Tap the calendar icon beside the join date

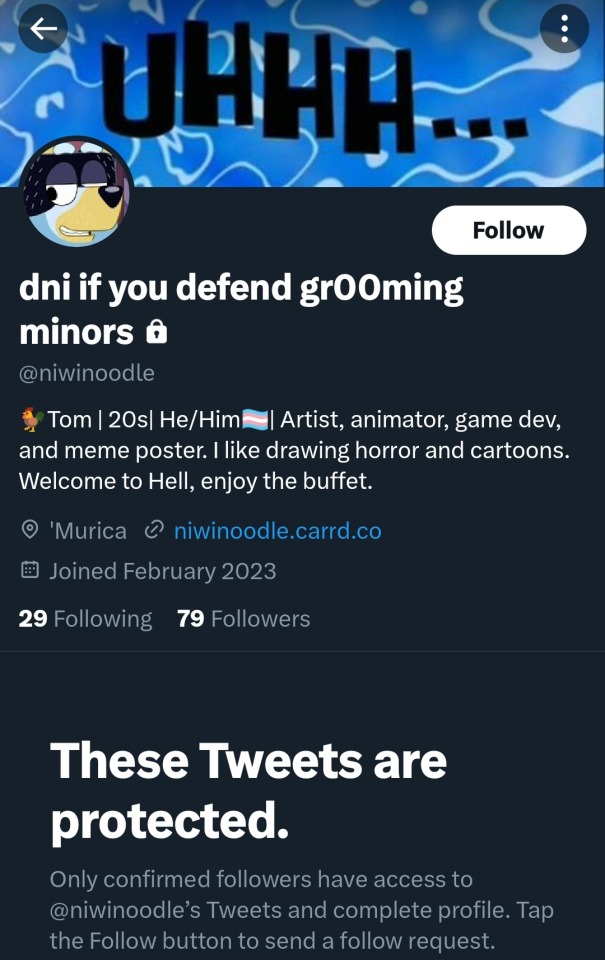[30, 571]
